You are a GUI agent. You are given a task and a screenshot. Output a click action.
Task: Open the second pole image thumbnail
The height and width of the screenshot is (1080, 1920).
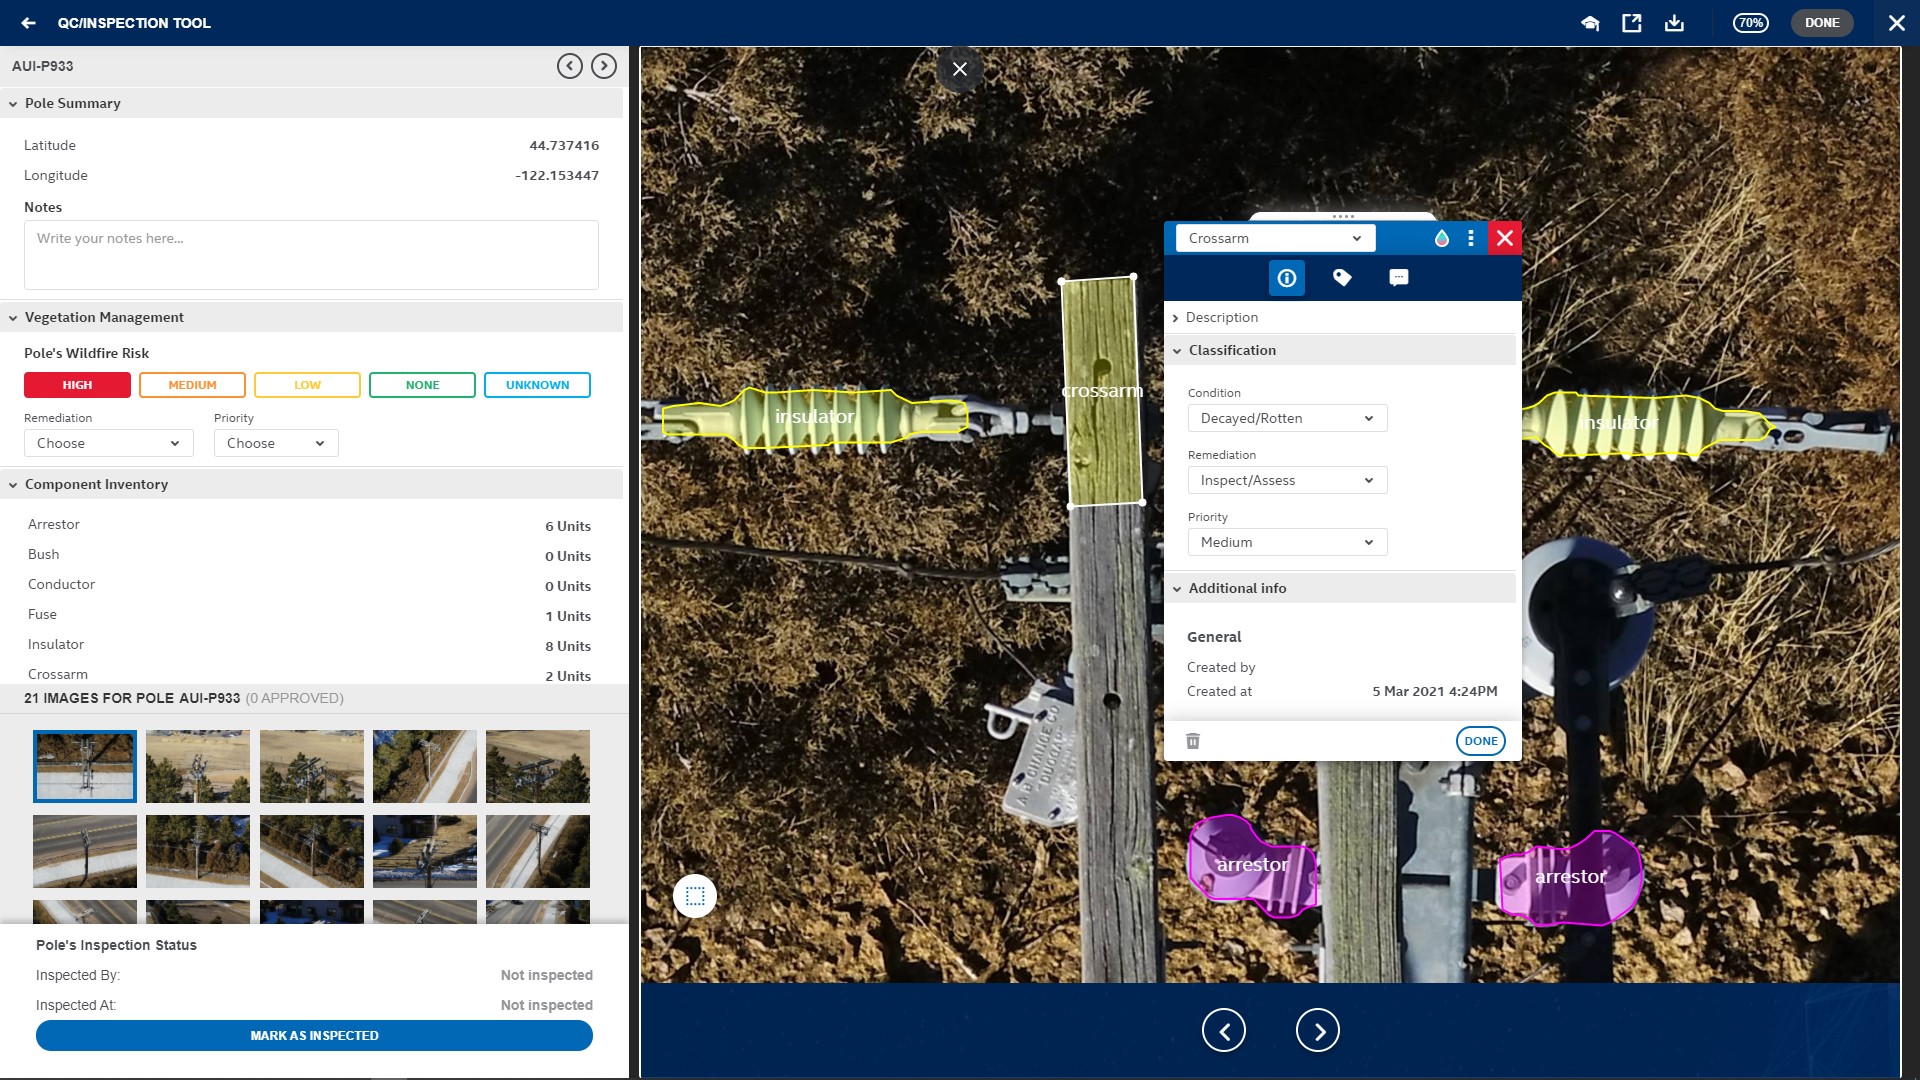point(197,766)
